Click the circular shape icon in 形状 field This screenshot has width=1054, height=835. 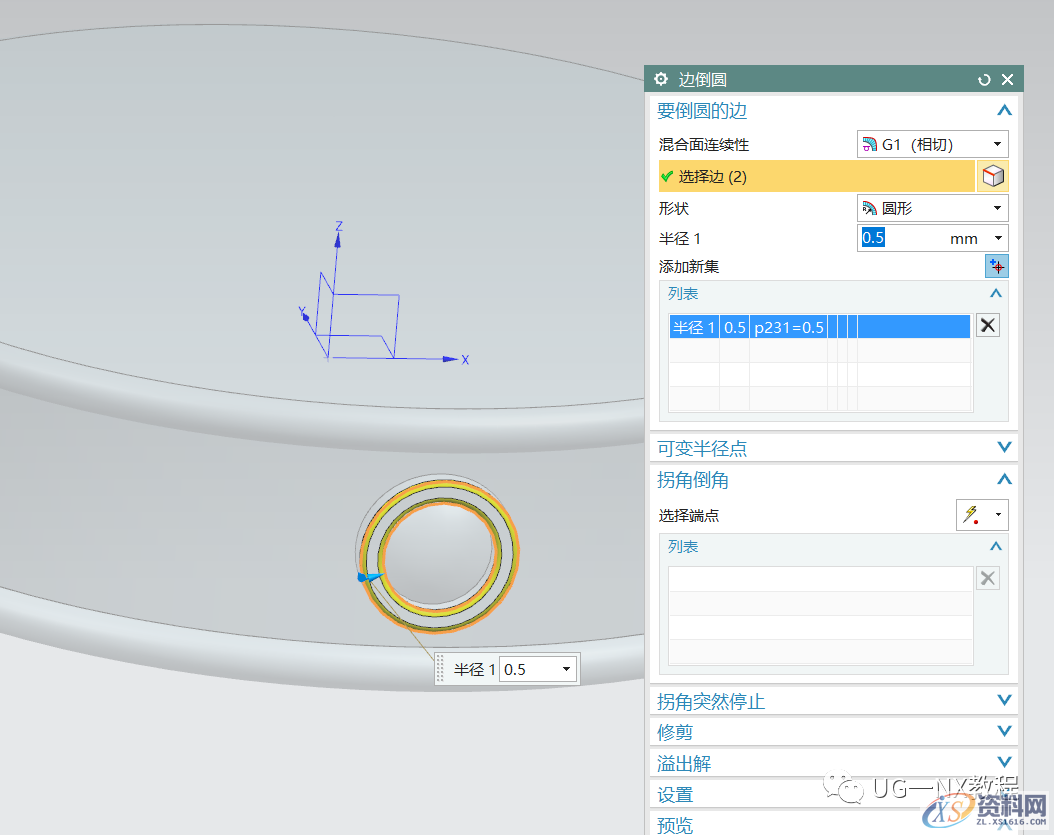[871, 208]
